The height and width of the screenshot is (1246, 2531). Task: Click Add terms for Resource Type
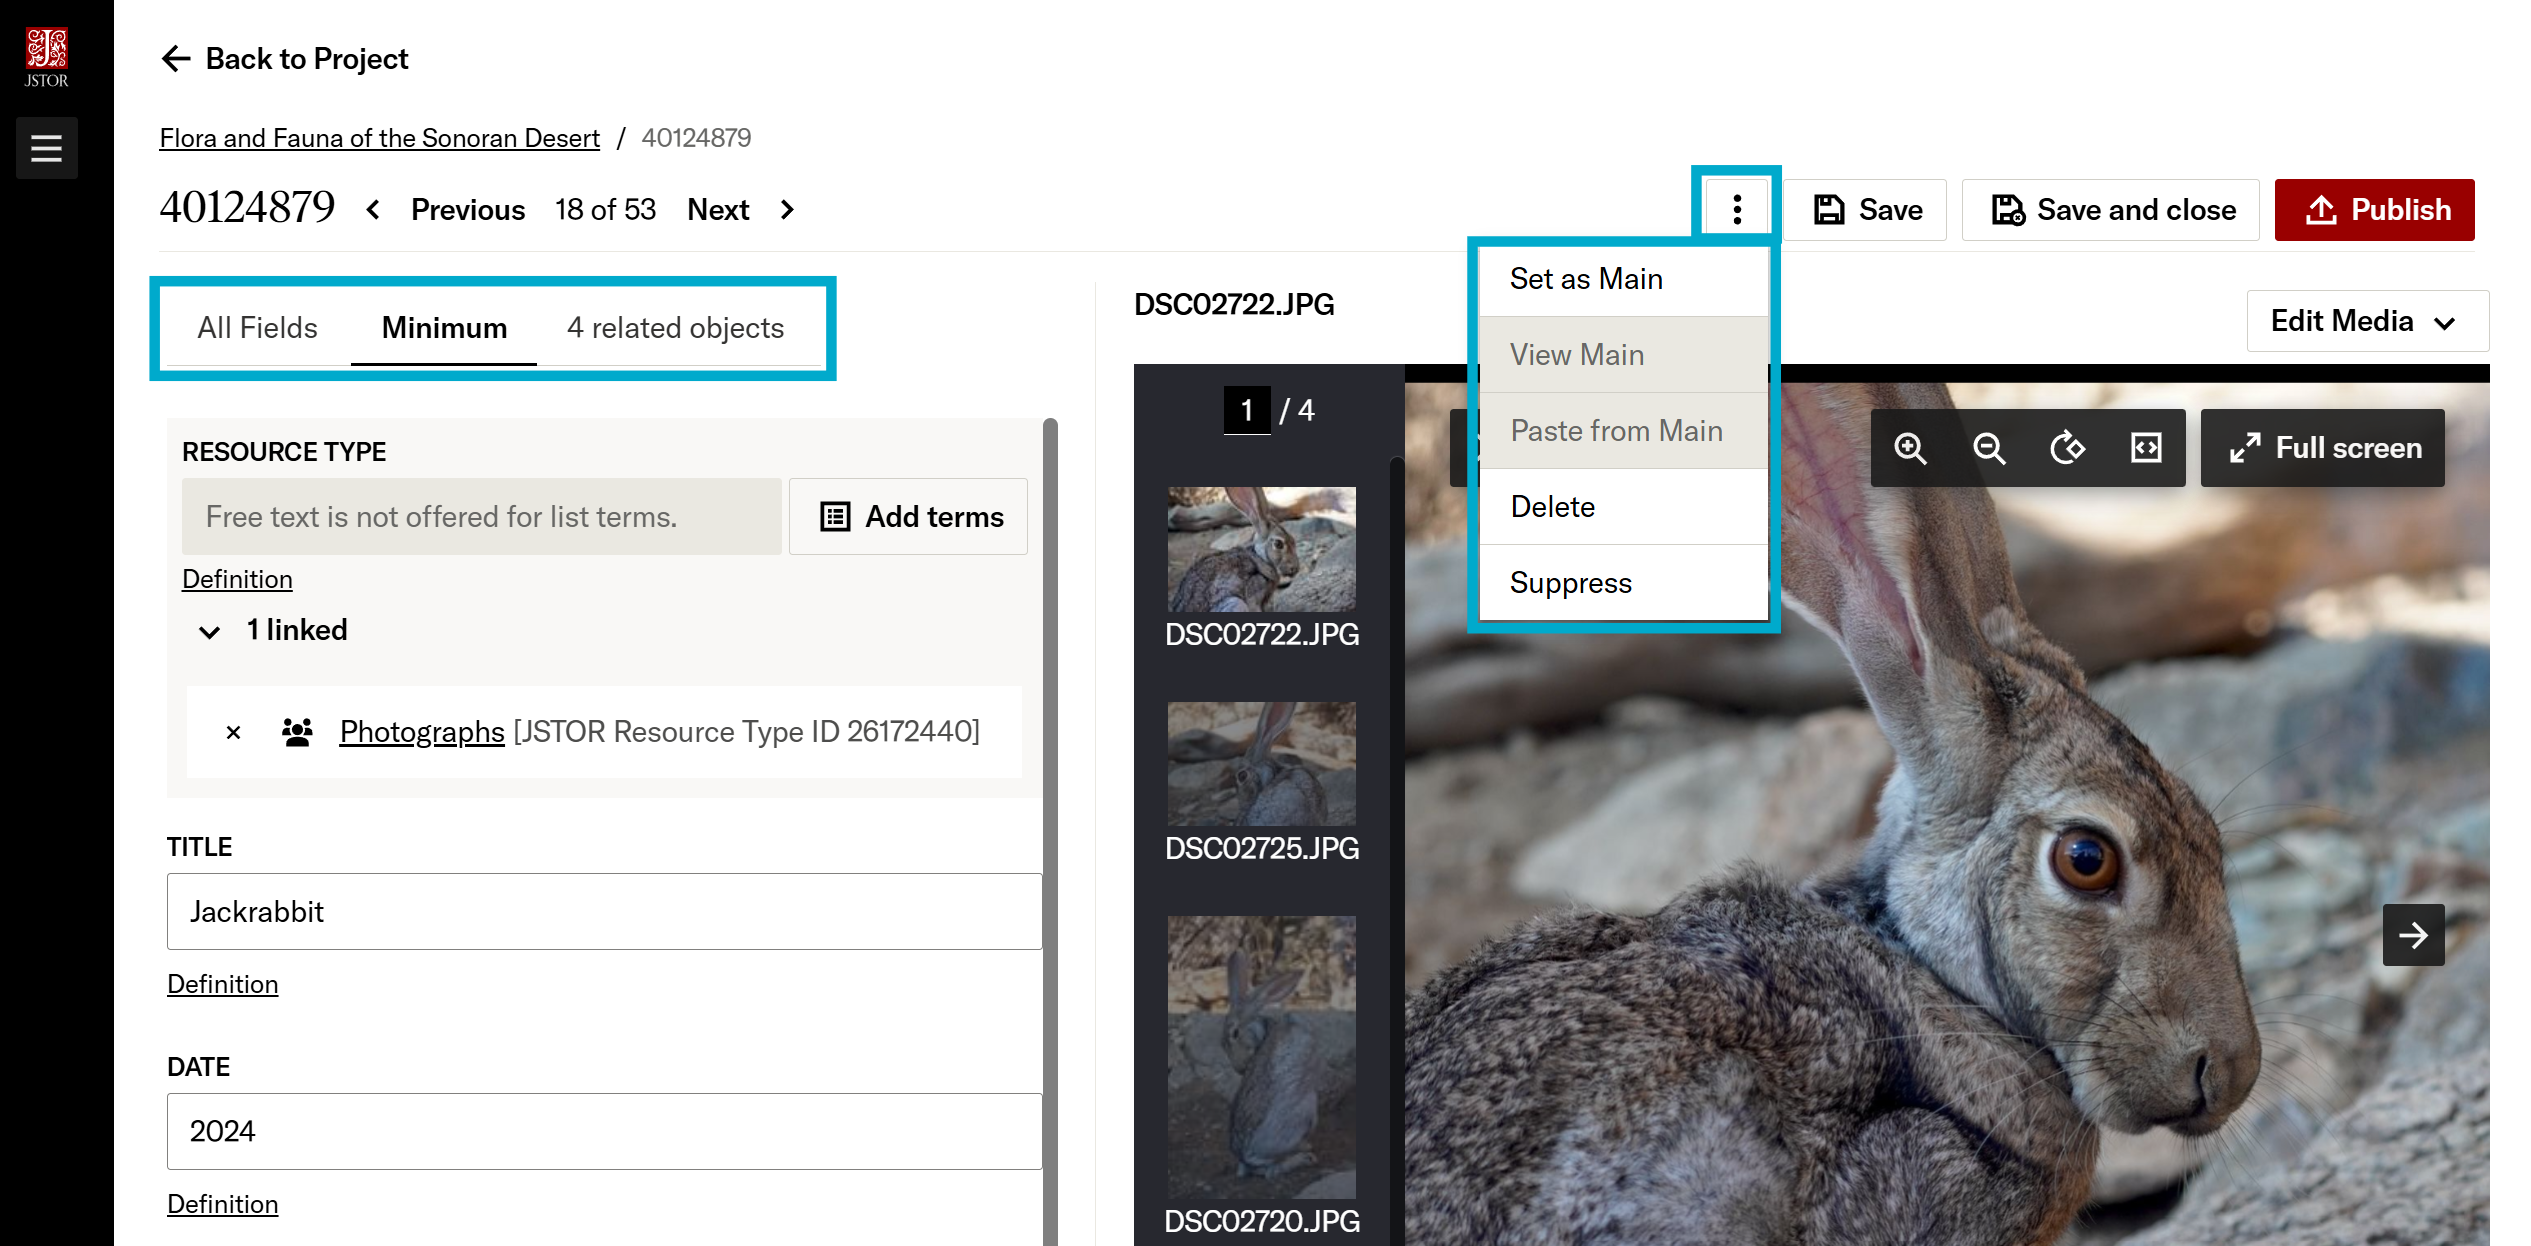[x=908, y=517]
